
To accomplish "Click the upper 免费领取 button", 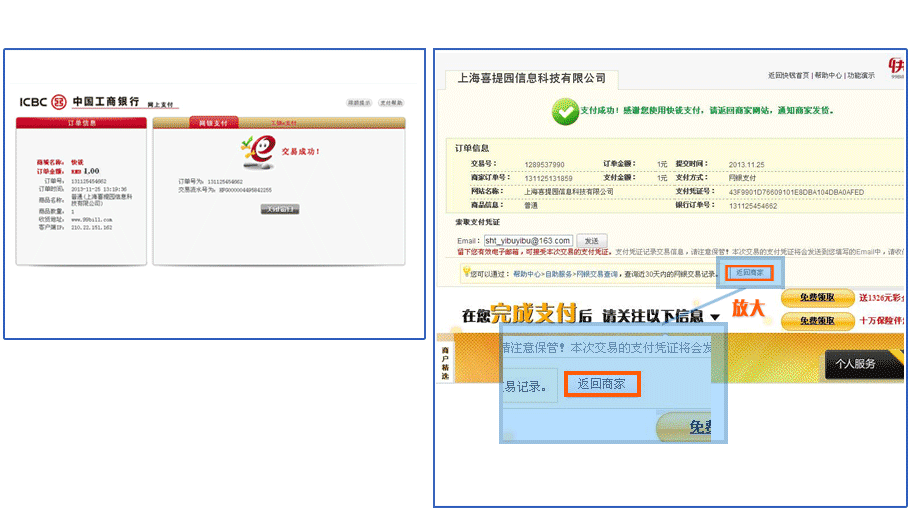I will [x=816, y=297].
